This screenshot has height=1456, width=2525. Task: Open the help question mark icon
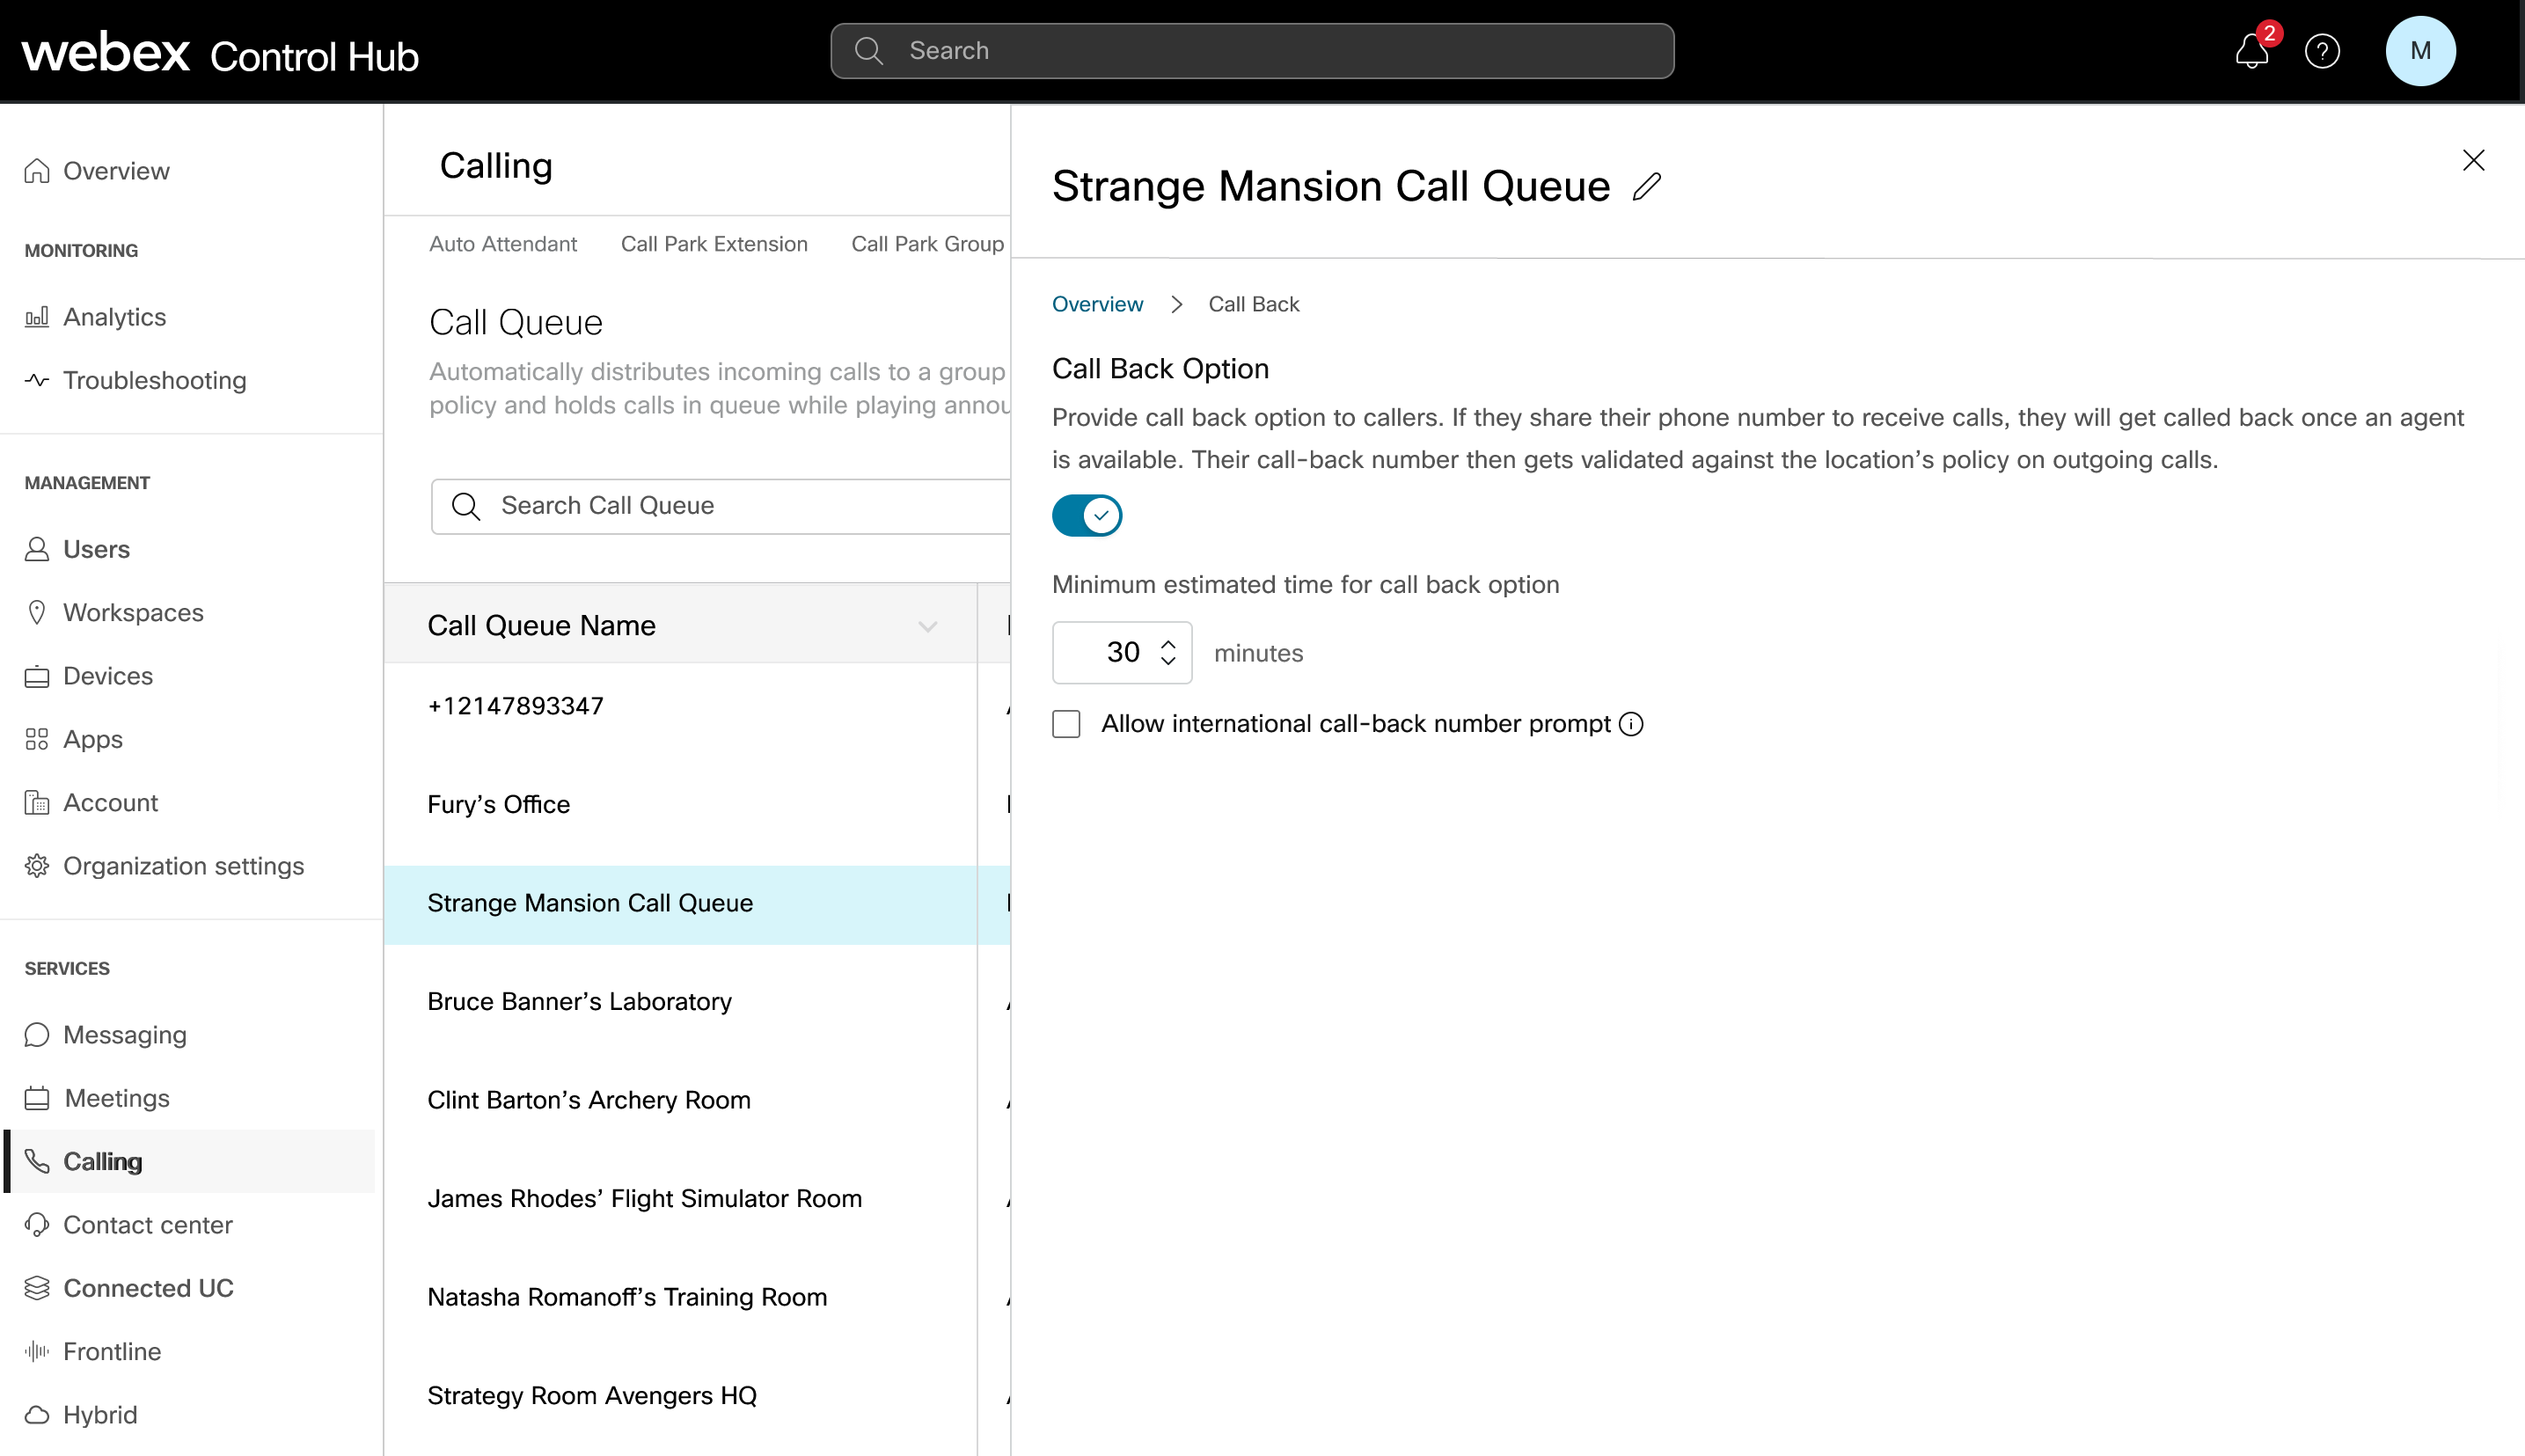(2322, 51)
